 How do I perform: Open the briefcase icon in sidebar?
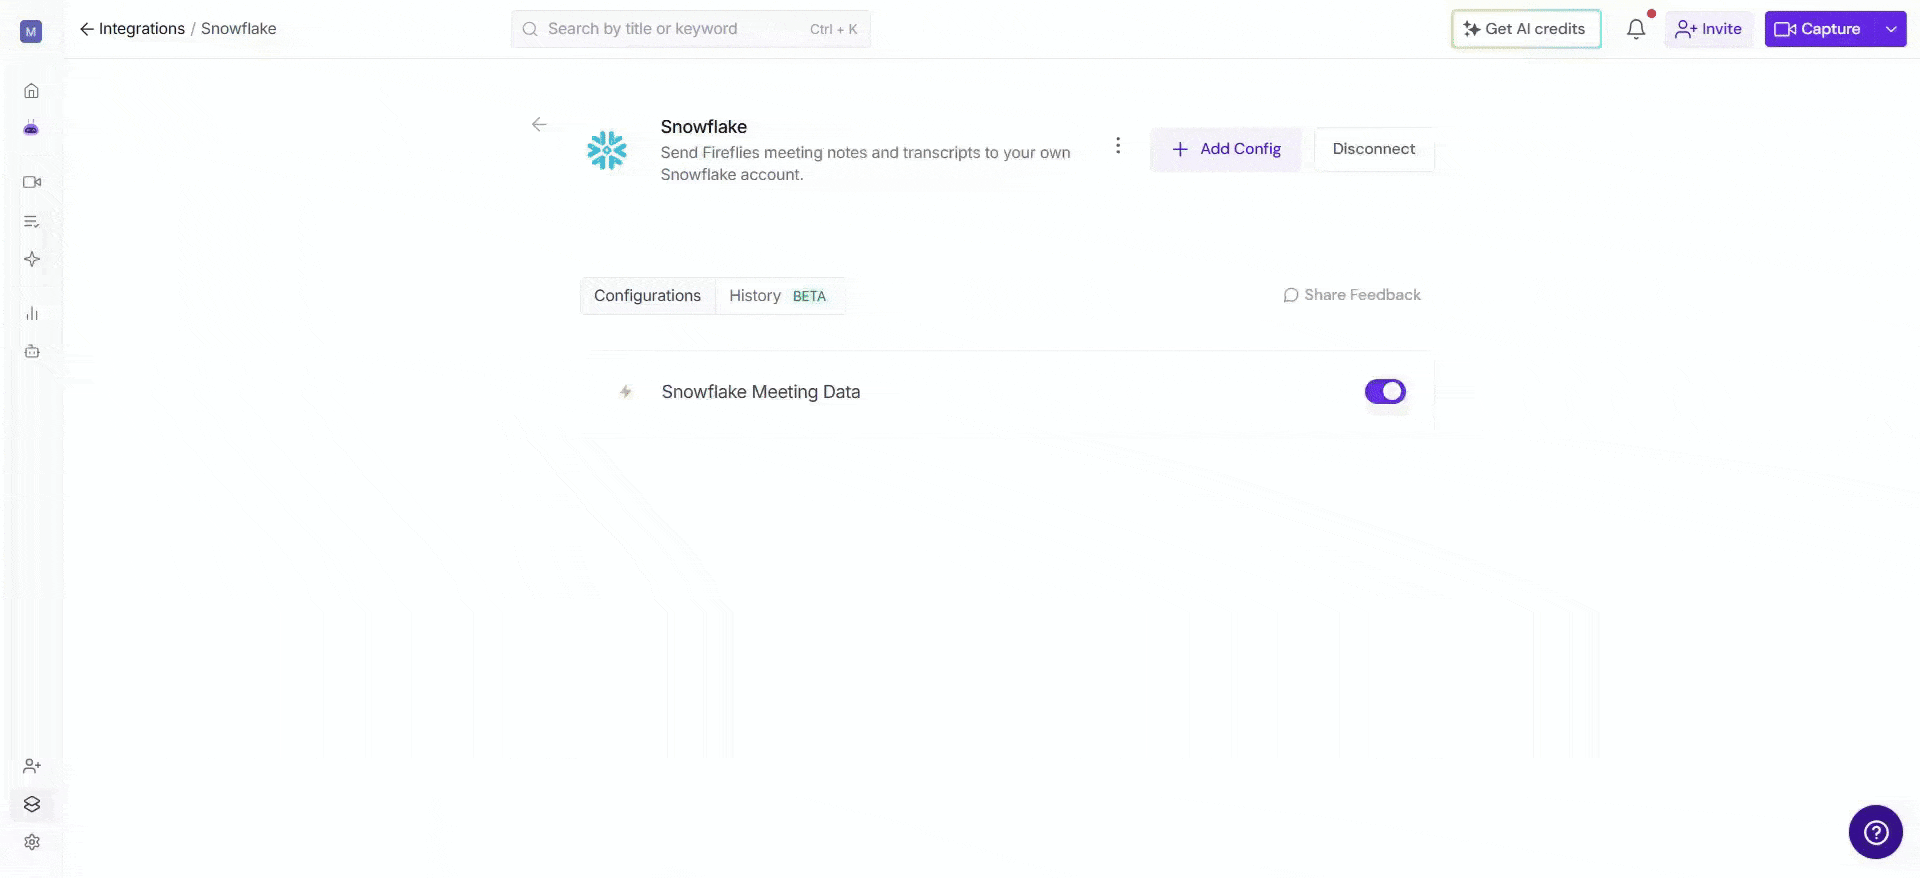pos(32,351)
